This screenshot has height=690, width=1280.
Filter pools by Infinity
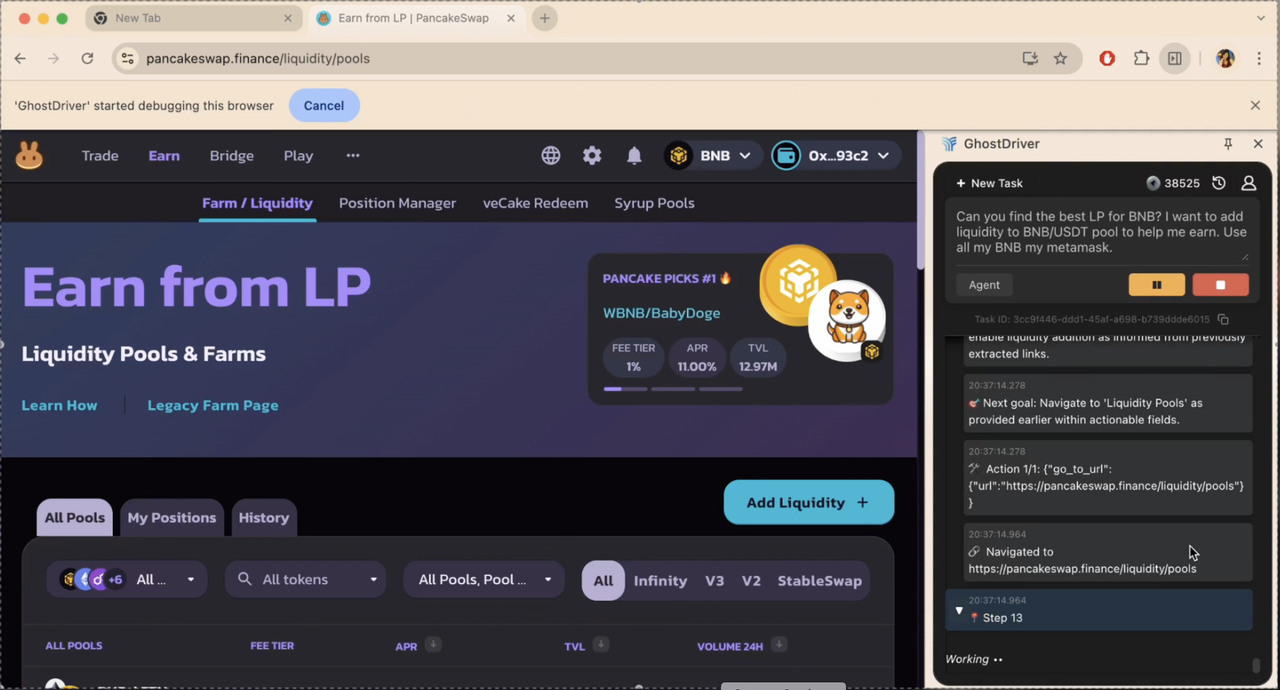tap(660, 581)
